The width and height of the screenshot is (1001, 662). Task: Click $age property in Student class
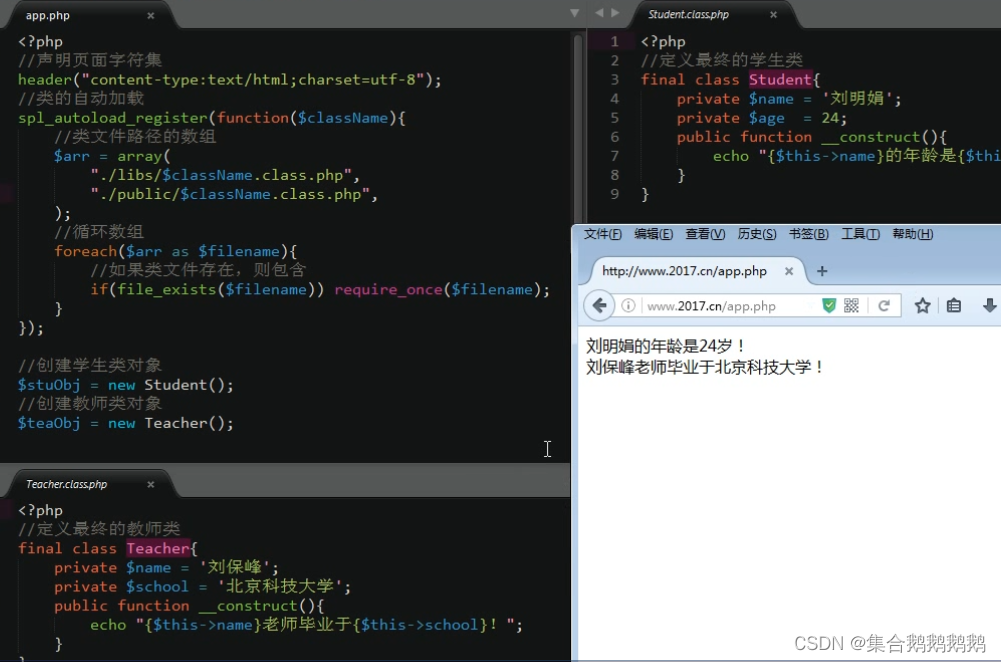point(767,118)
